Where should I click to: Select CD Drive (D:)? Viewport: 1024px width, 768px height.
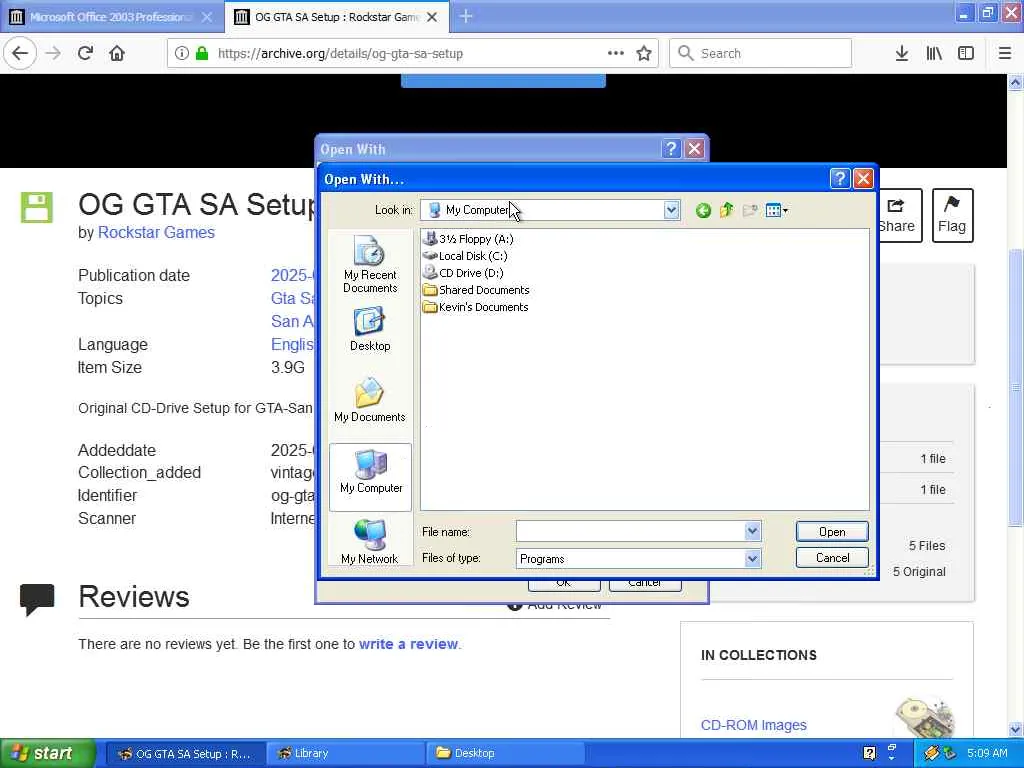pos(463,273)
